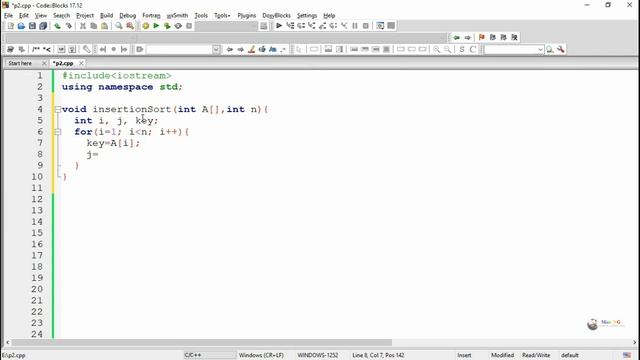
Task: Expand the search text combo box
Action: [540, 49]
